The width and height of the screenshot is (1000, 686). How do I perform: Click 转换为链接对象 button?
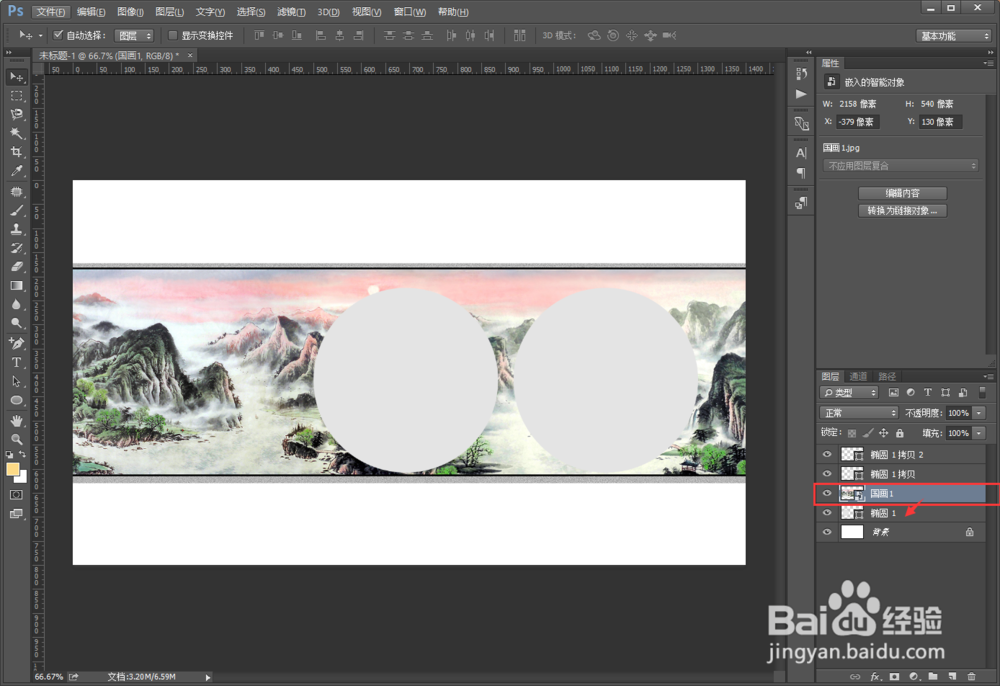pyautogui.click(x=902, y=211)
